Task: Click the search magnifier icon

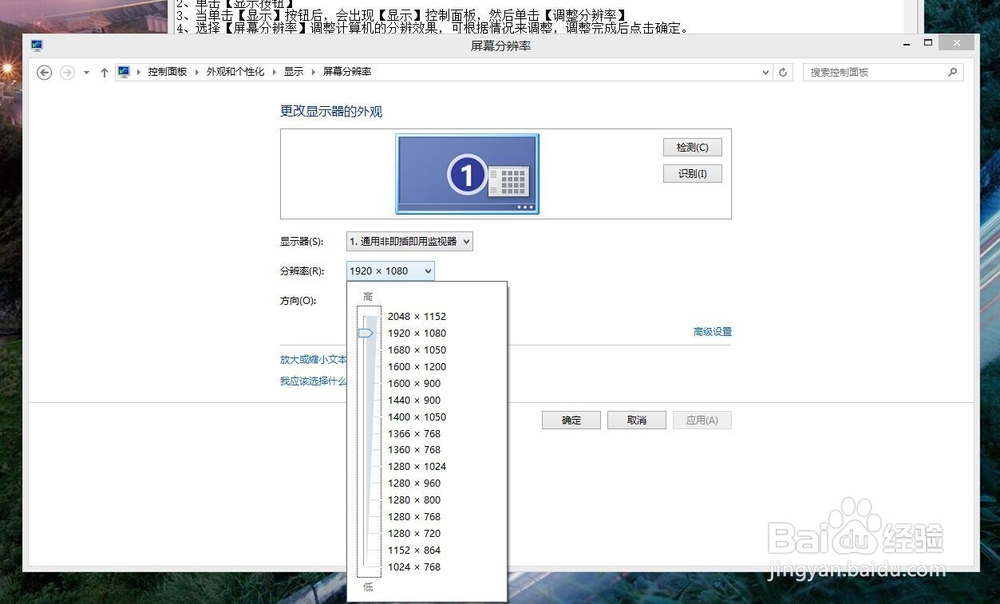Action: click(x=952, y=72)
